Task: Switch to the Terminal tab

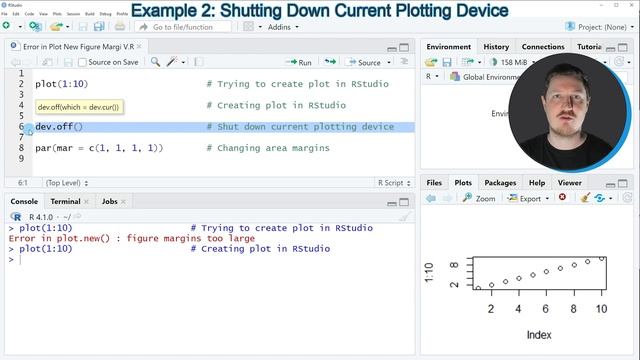Action: pos(65,201)
